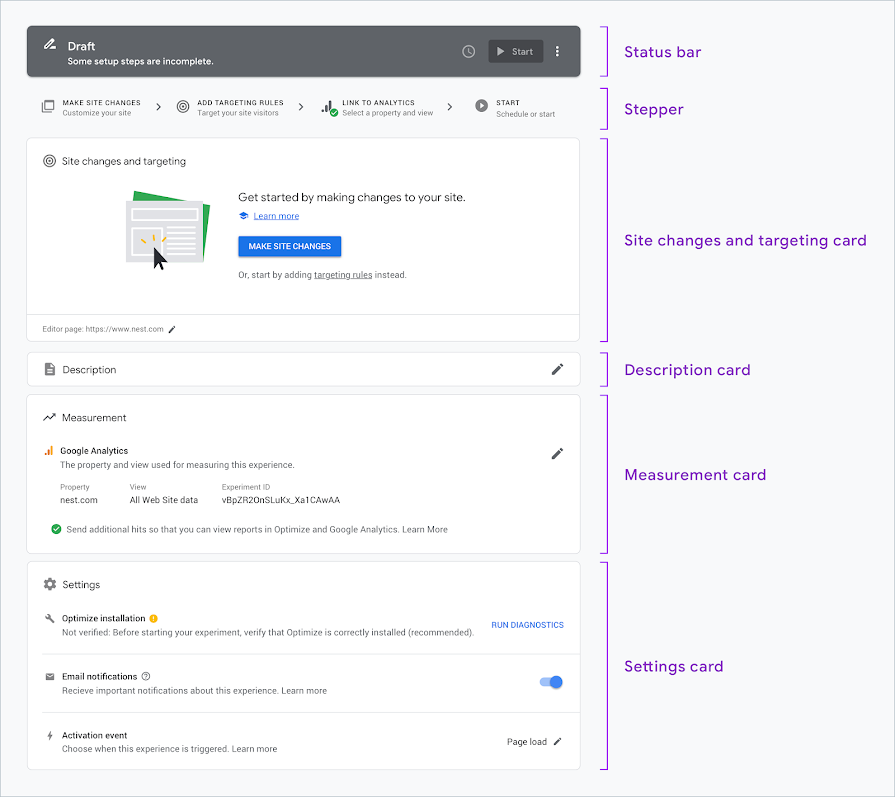Click the Activation event lightning bolt icon

pyautogui.click(x=50, y=735)
